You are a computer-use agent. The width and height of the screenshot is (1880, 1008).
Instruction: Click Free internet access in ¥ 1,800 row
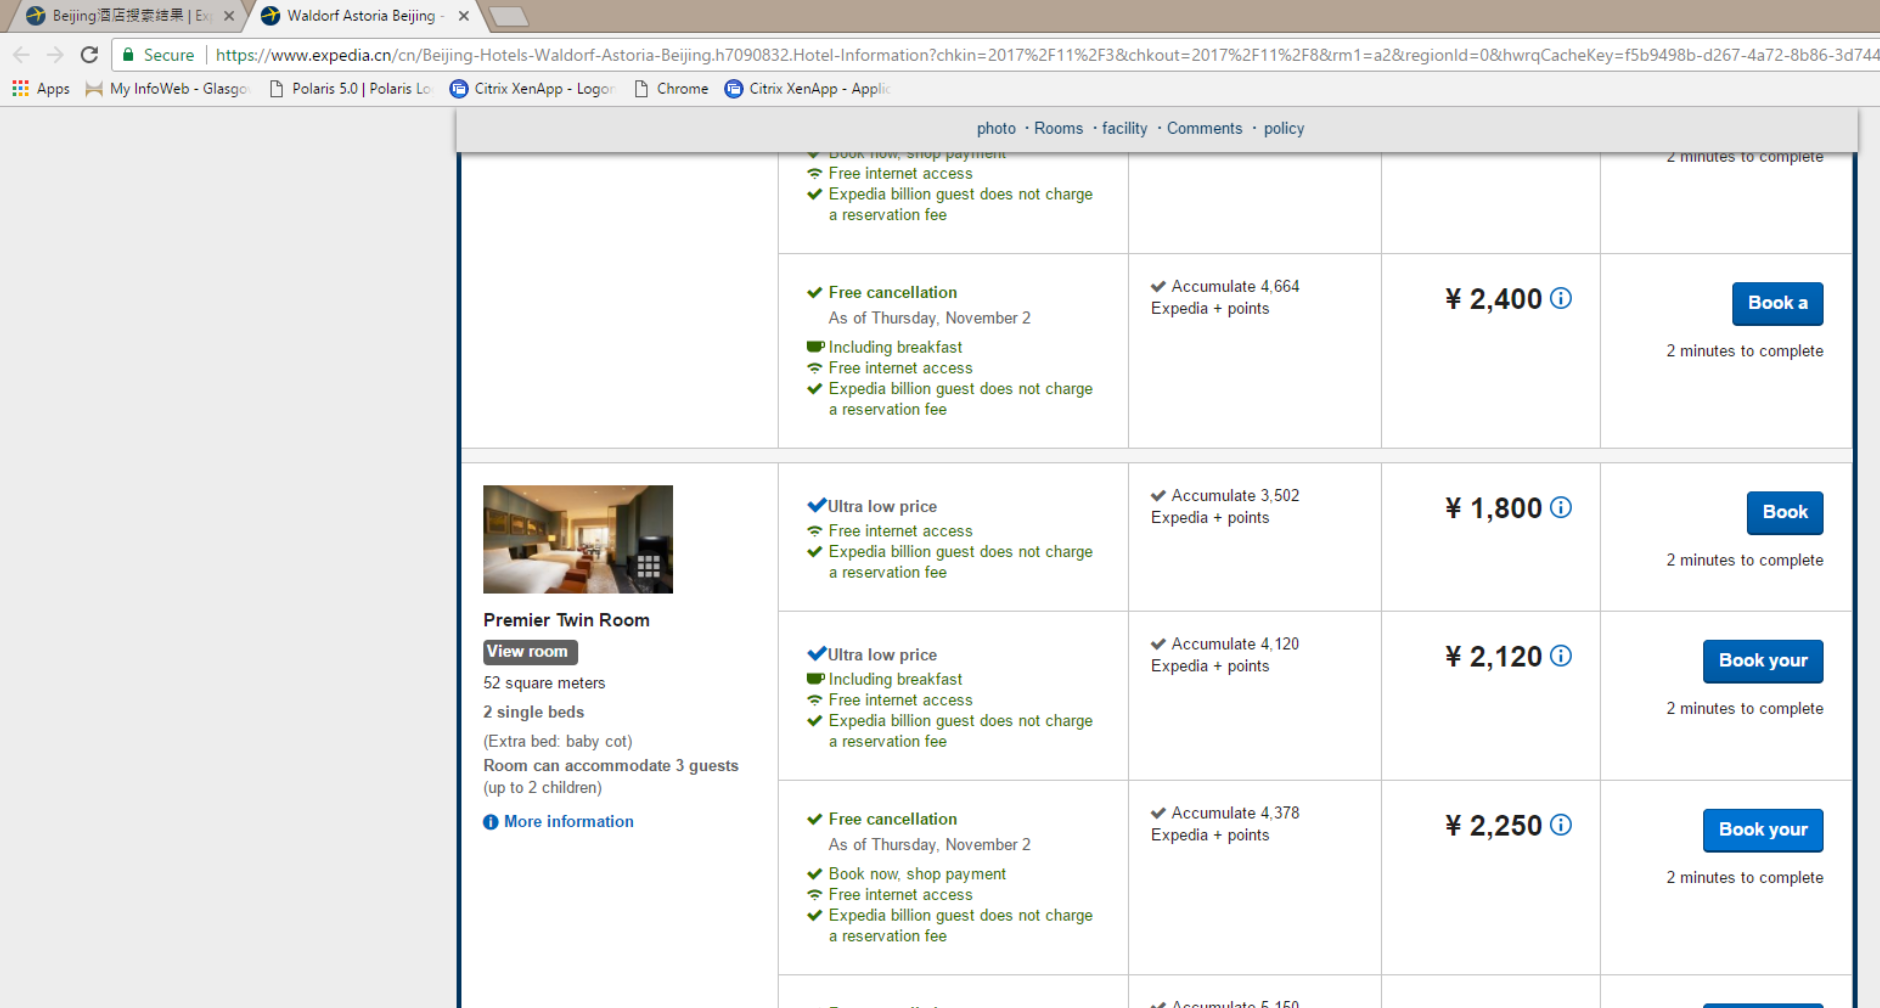900,531
